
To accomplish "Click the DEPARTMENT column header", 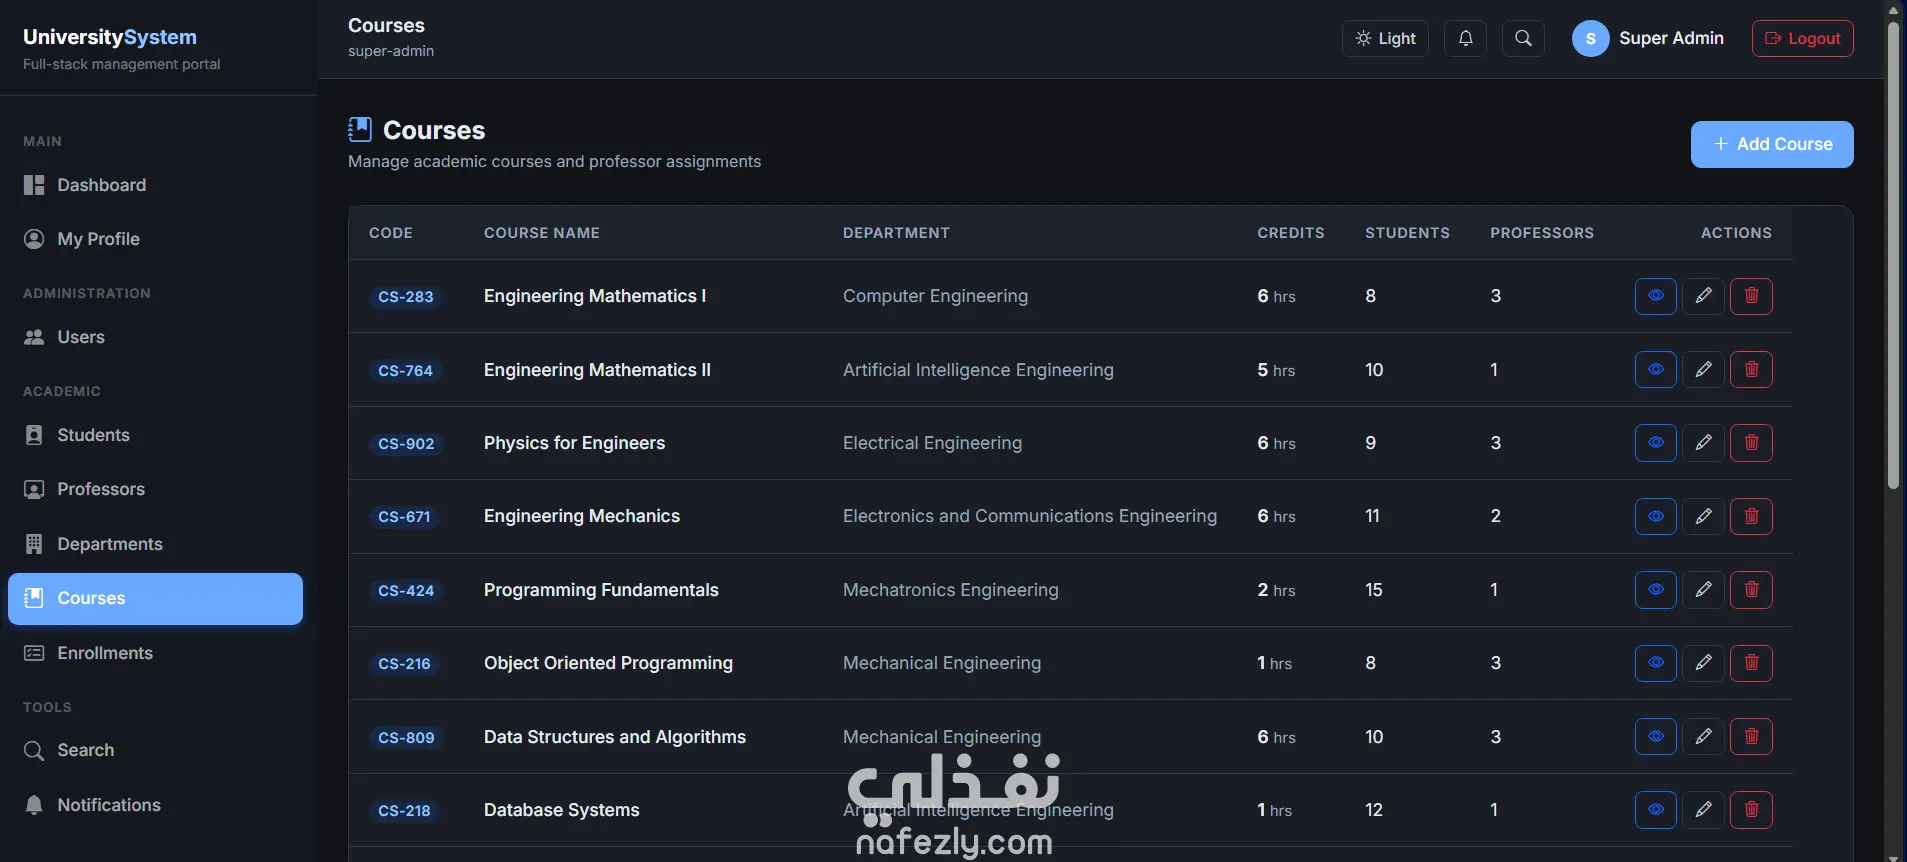I will tap(896, 233).
